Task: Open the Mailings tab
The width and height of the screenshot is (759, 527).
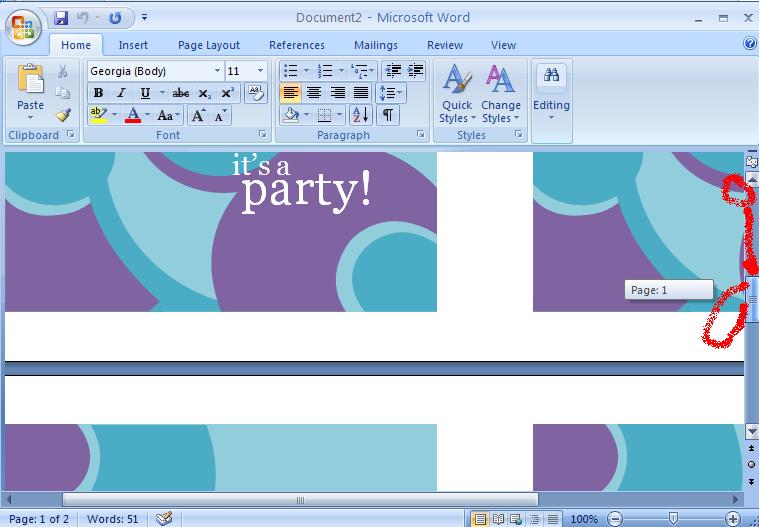Action: point(376,45)
